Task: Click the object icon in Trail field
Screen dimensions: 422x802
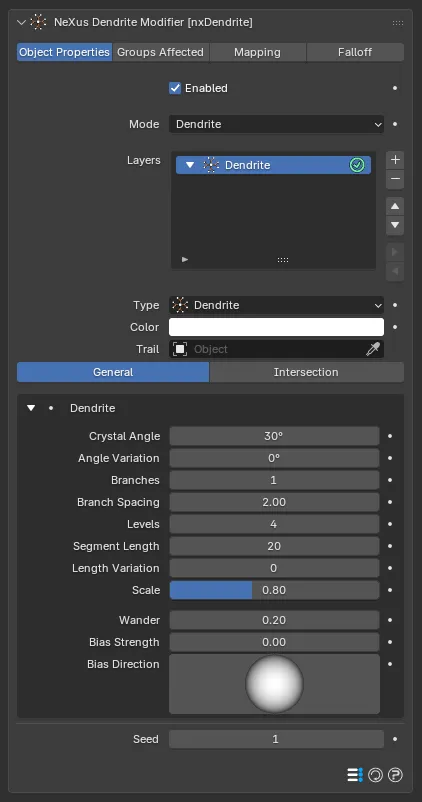Action: (180, 349)
